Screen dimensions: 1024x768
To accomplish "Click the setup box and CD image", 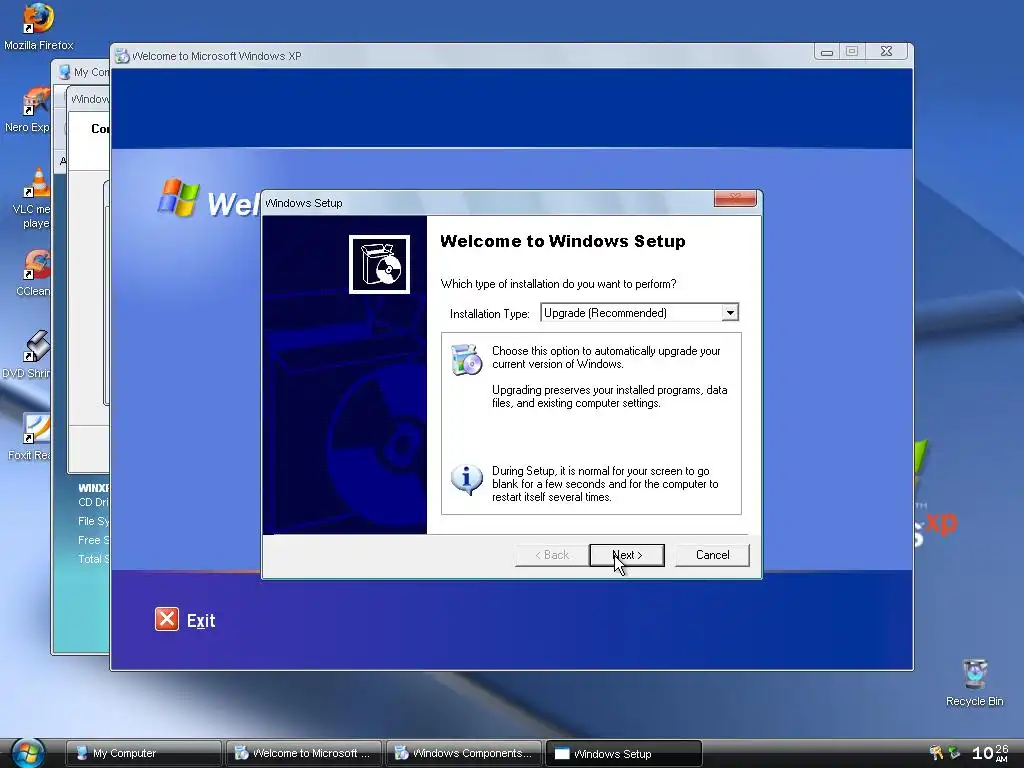I will (379, 264).
